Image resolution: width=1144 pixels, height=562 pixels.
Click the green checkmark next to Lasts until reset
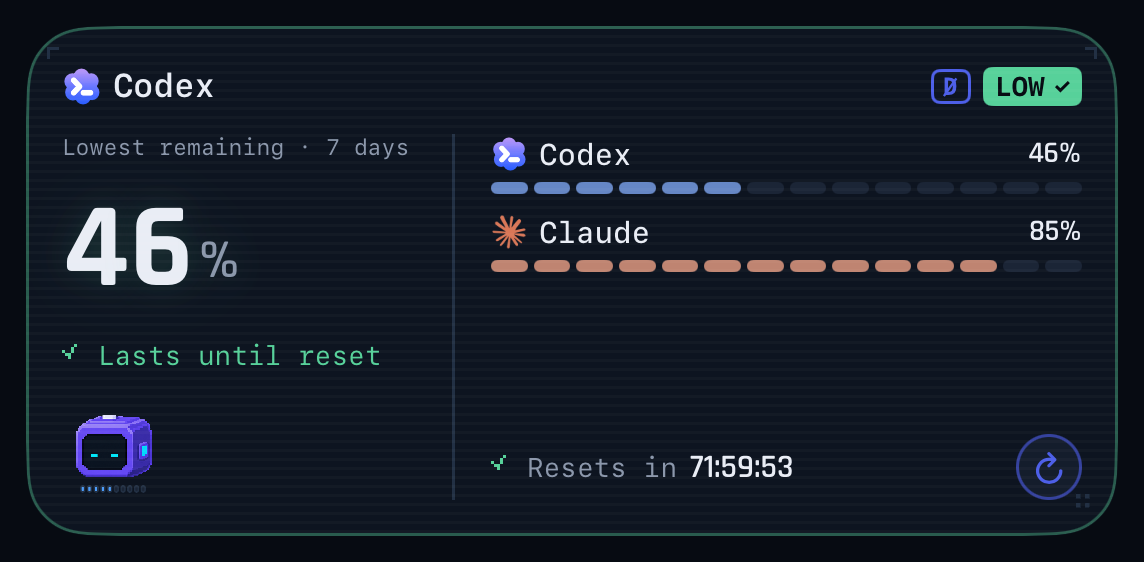click(x=70, y=353)
